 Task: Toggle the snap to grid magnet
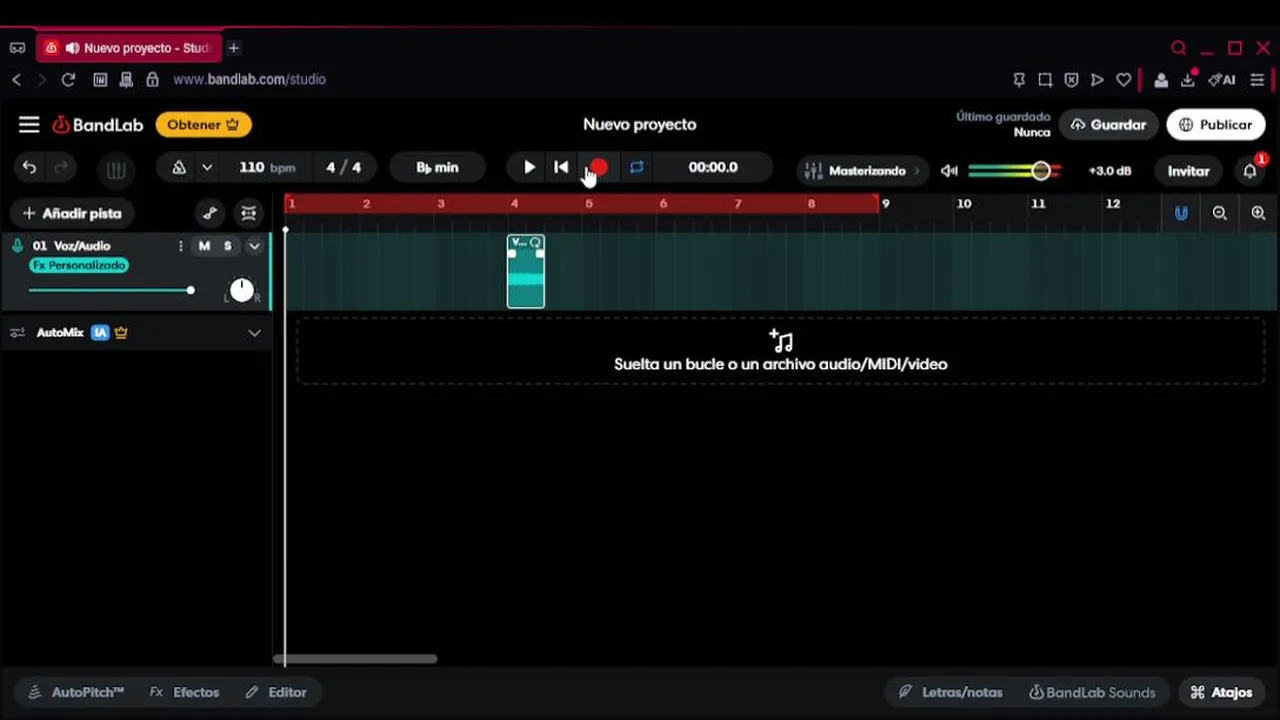1181,213
